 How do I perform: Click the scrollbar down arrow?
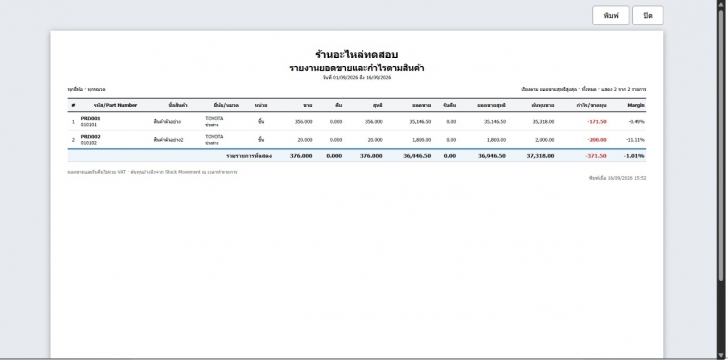[722, 356]
